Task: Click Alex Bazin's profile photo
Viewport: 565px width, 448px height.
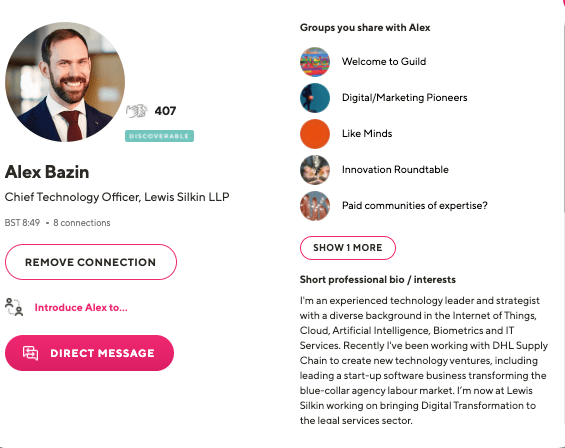Action: tap(65, 82)
